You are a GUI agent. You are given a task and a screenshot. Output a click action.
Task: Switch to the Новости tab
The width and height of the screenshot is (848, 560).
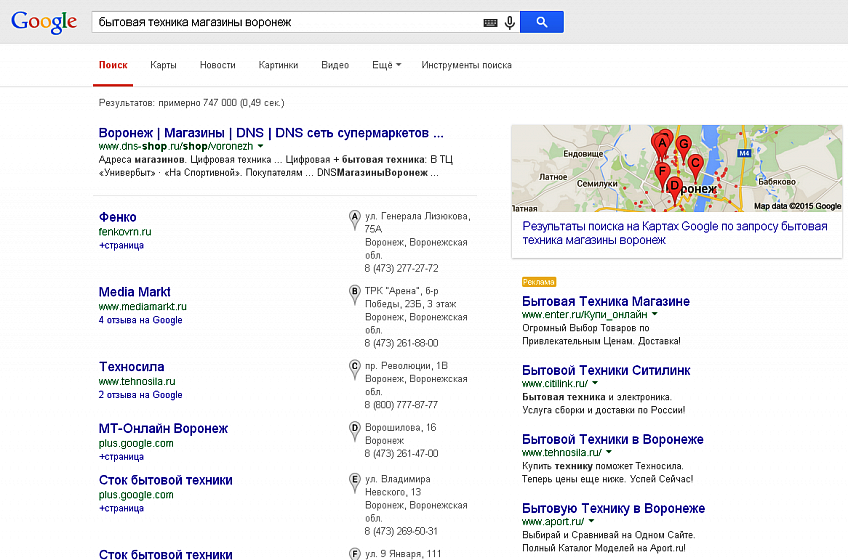[217, 65]
